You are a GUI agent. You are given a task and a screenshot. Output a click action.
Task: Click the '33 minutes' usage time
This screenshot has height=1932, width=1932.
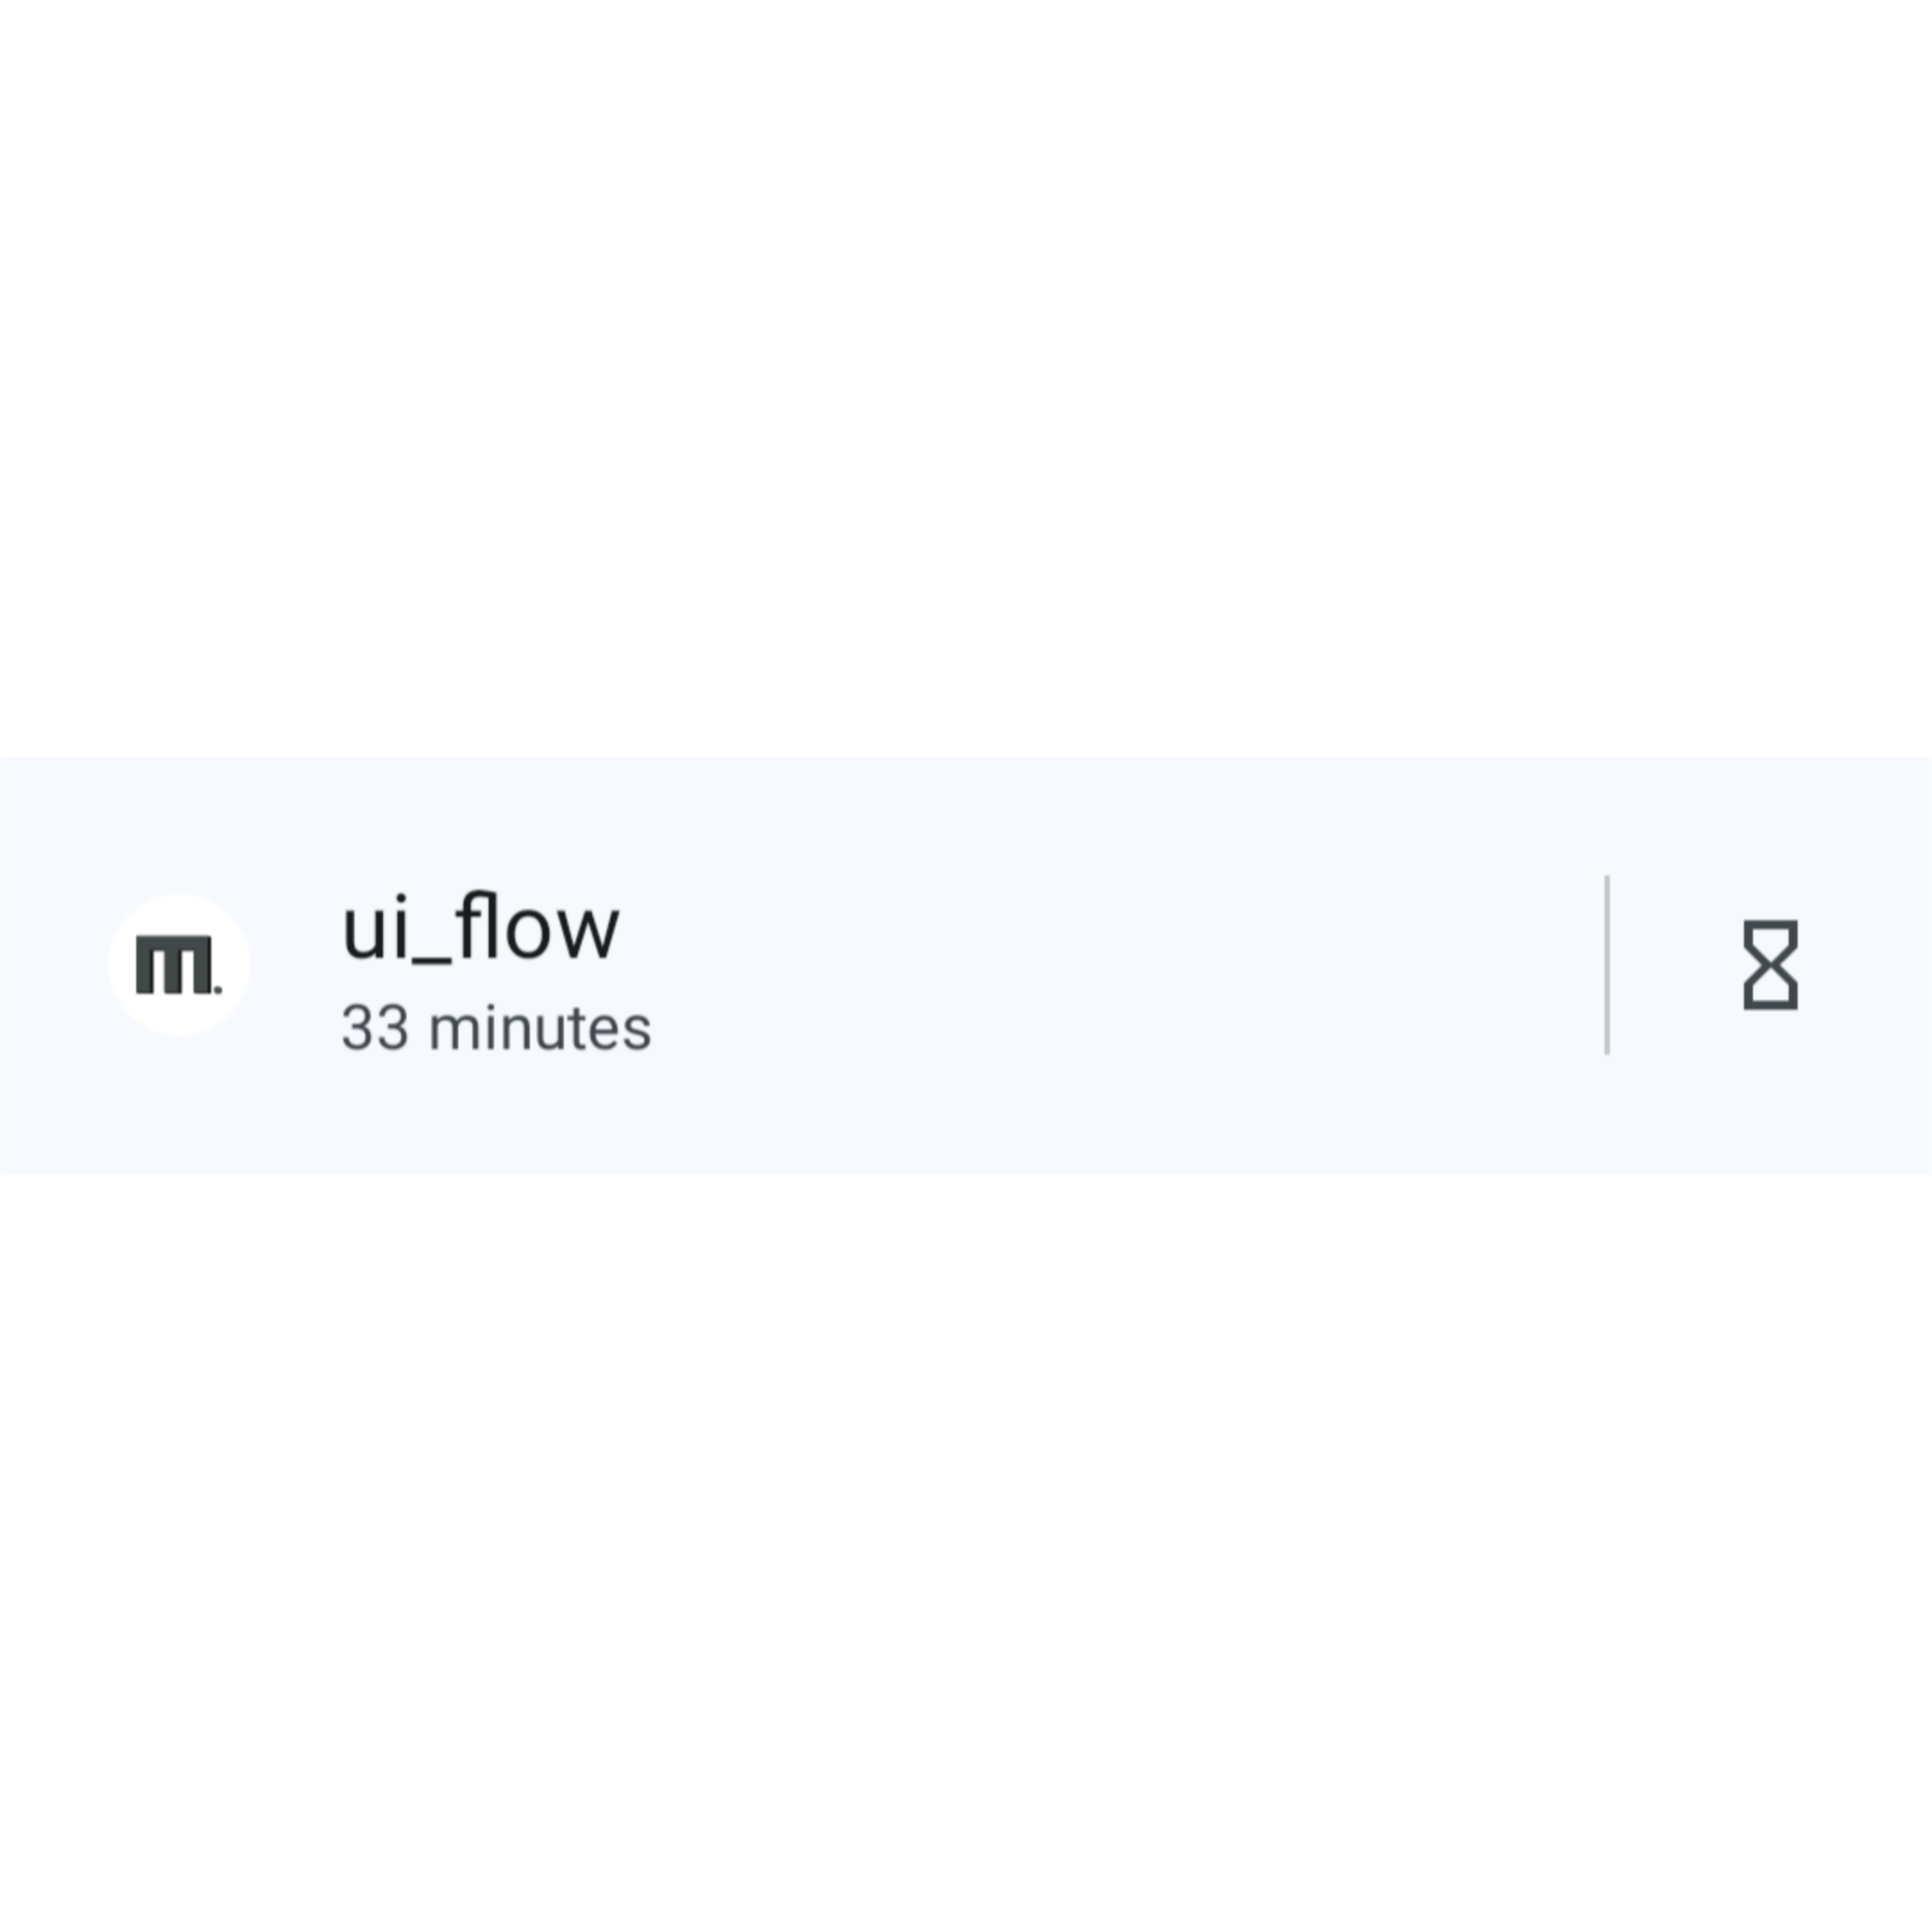pos(496,1028)
